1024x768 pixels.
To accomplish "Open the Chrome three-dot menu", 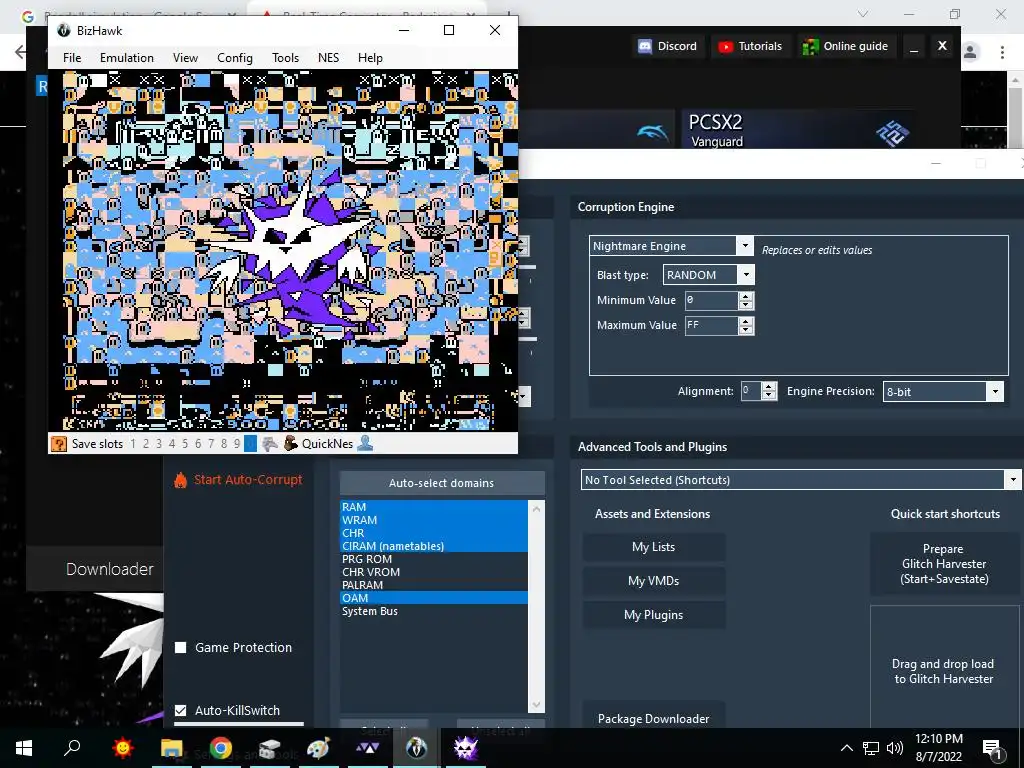I will 1002,52.
